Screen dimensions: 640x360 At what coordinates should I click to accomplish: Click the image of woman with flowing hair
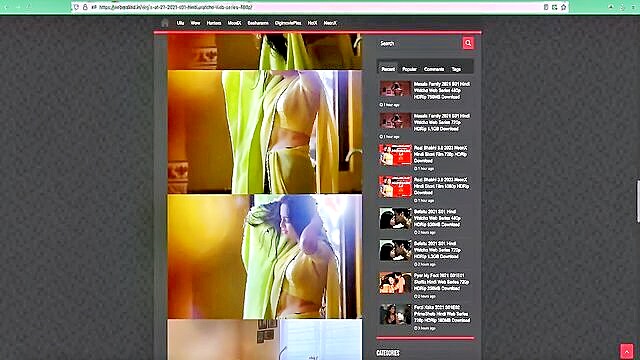[x=265, y=257]
